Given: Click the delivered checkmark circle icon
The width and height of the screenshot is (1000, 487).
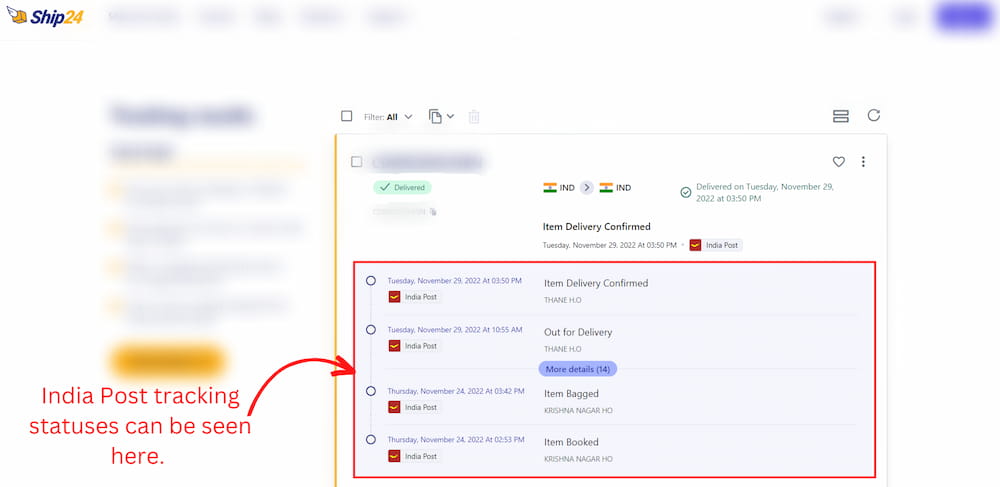Looking at the screenshot, I should pyautogui.click(x=686, y=193).
